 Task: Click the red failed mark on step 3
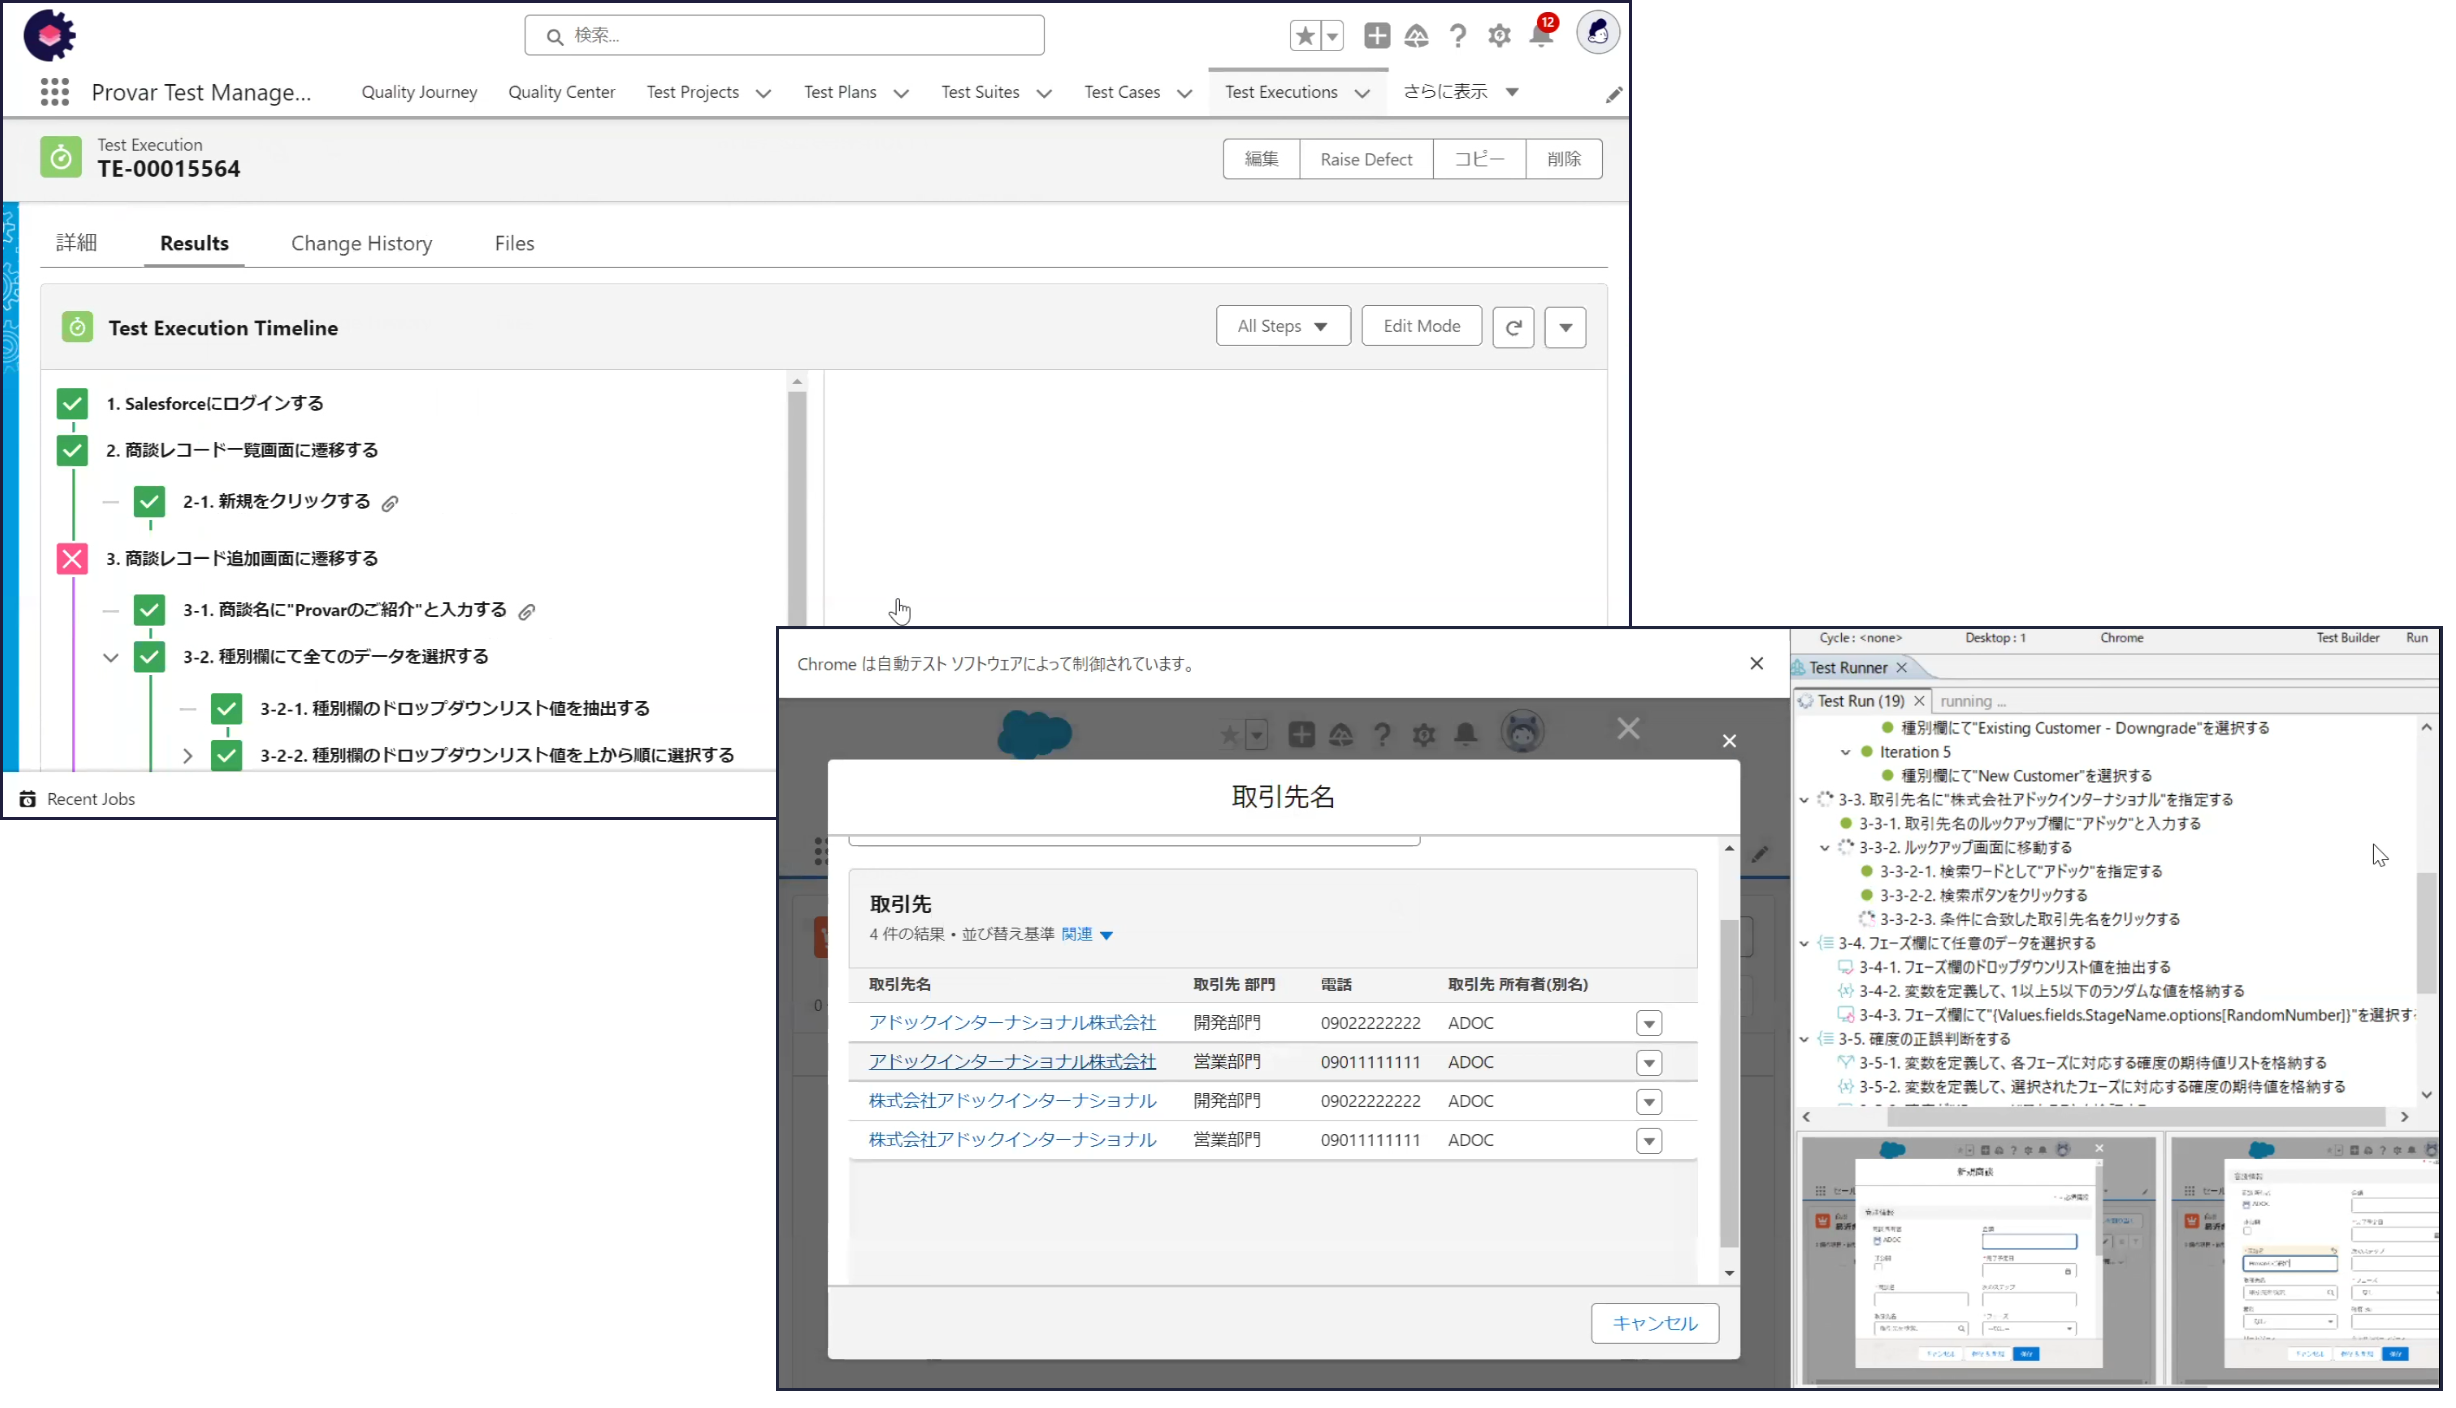coord(72,558)
